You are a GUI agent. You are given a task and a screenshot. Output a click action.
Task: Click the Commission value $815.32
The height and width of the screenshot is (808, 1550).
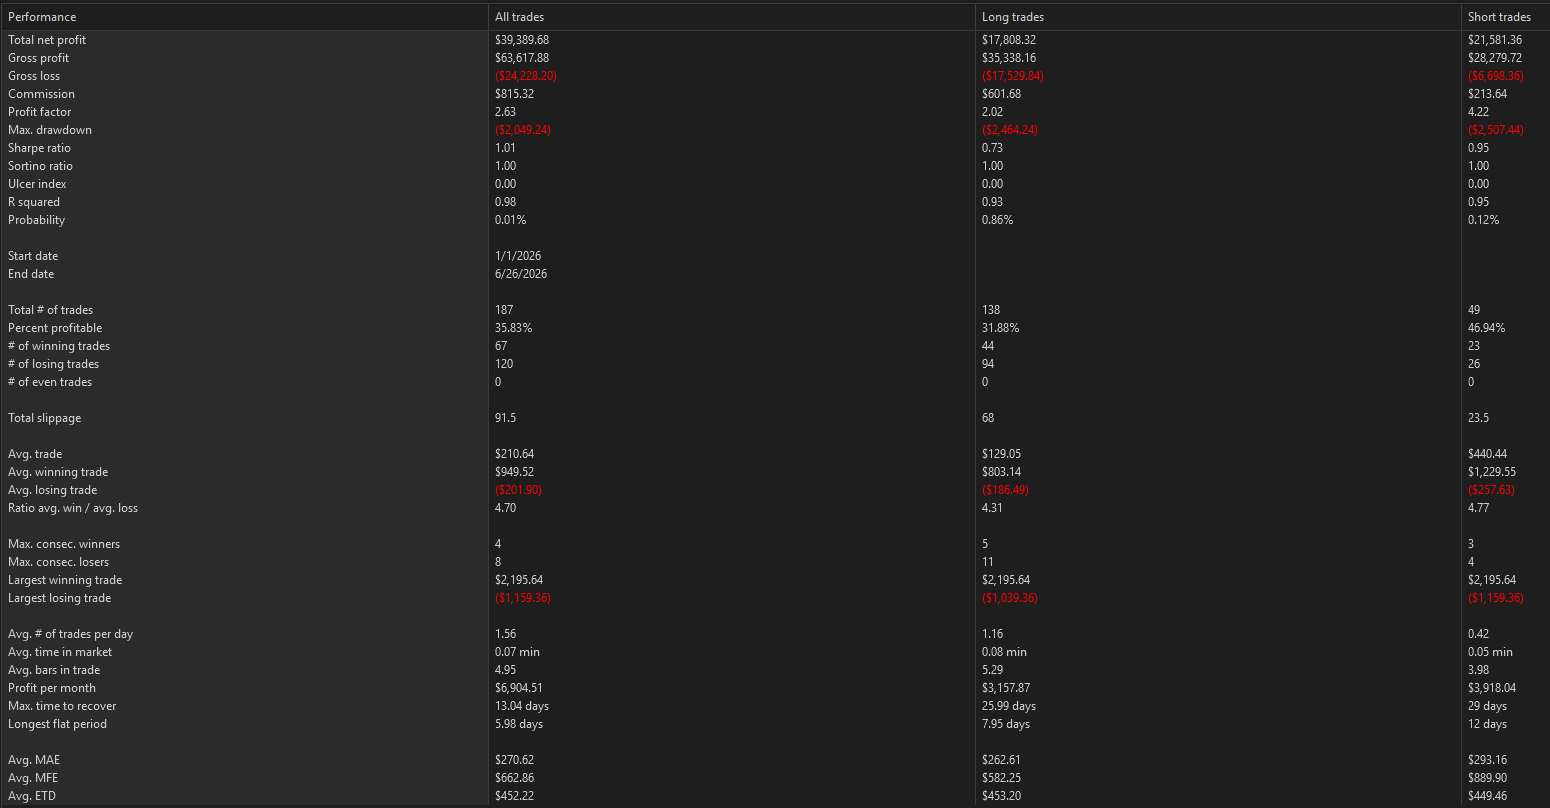[x=515, y=94]
